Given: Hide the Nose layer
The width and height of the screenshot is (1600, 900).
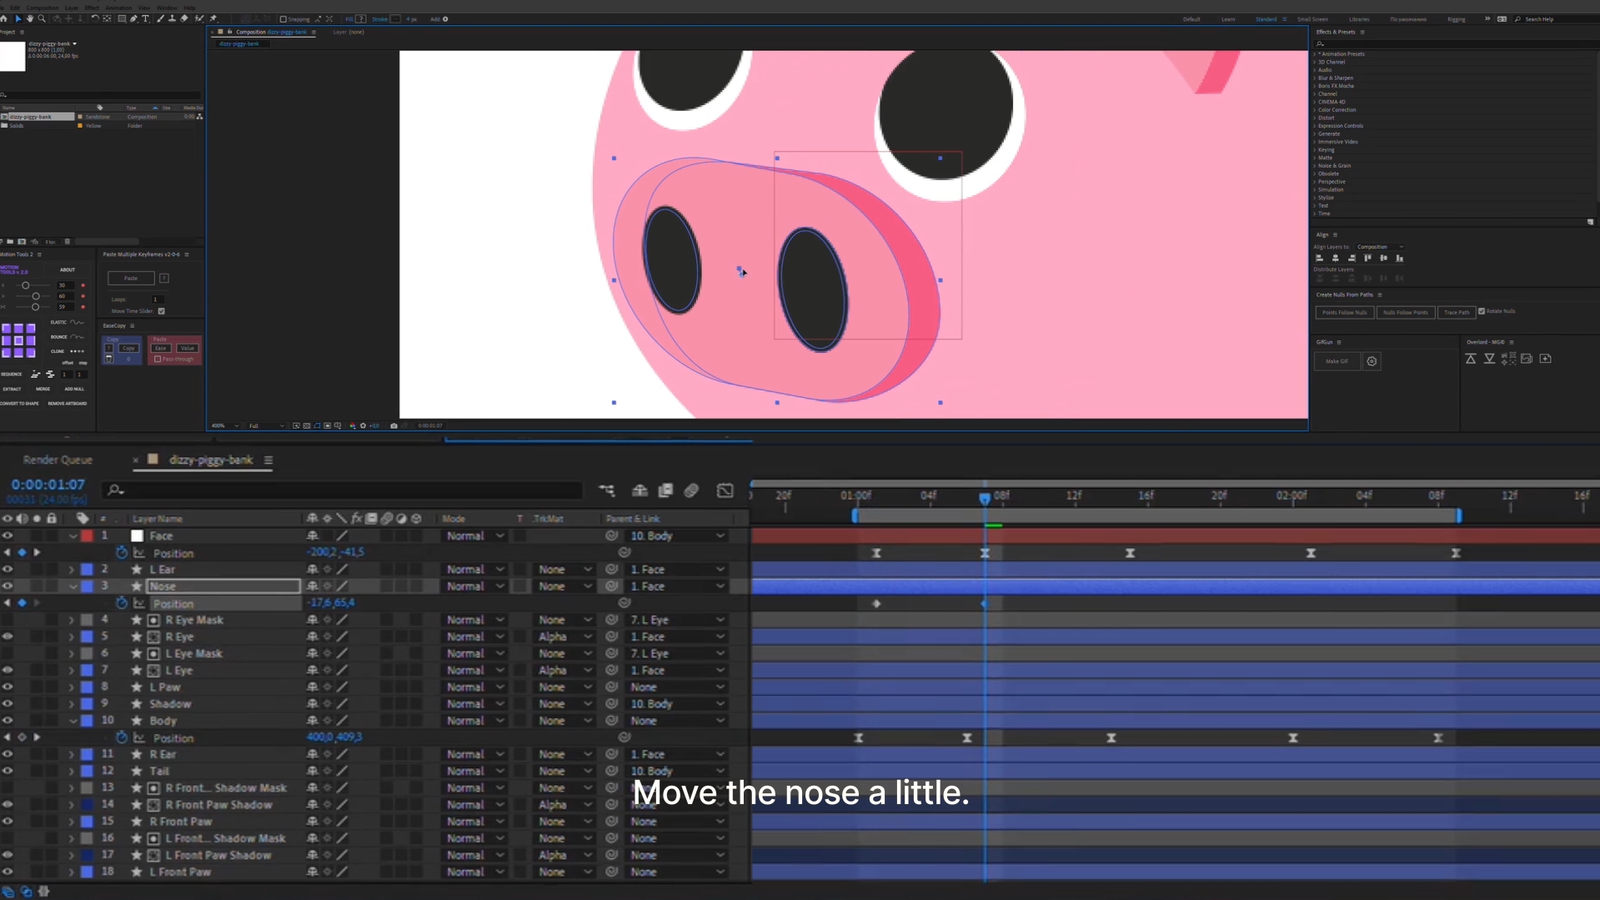Looking at the screenshot, I should point(7,586).
